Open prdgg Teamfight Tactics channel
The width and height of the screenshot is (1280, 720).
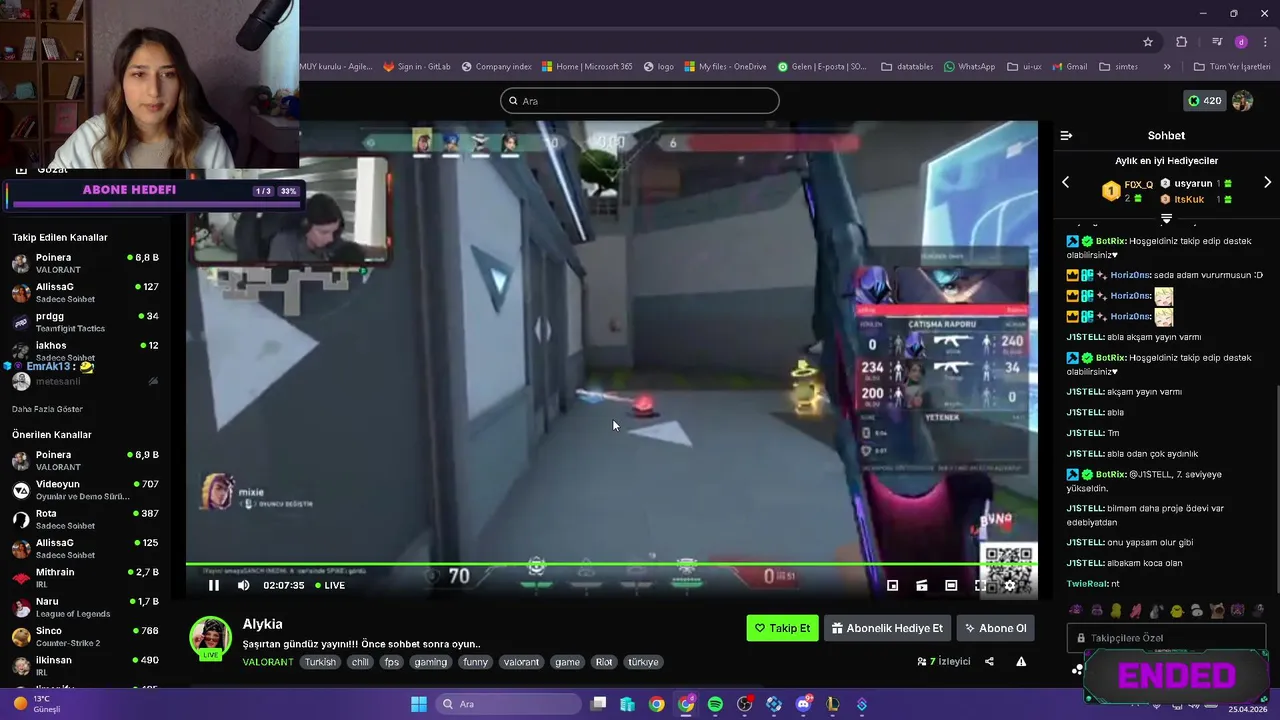[85, 321]
